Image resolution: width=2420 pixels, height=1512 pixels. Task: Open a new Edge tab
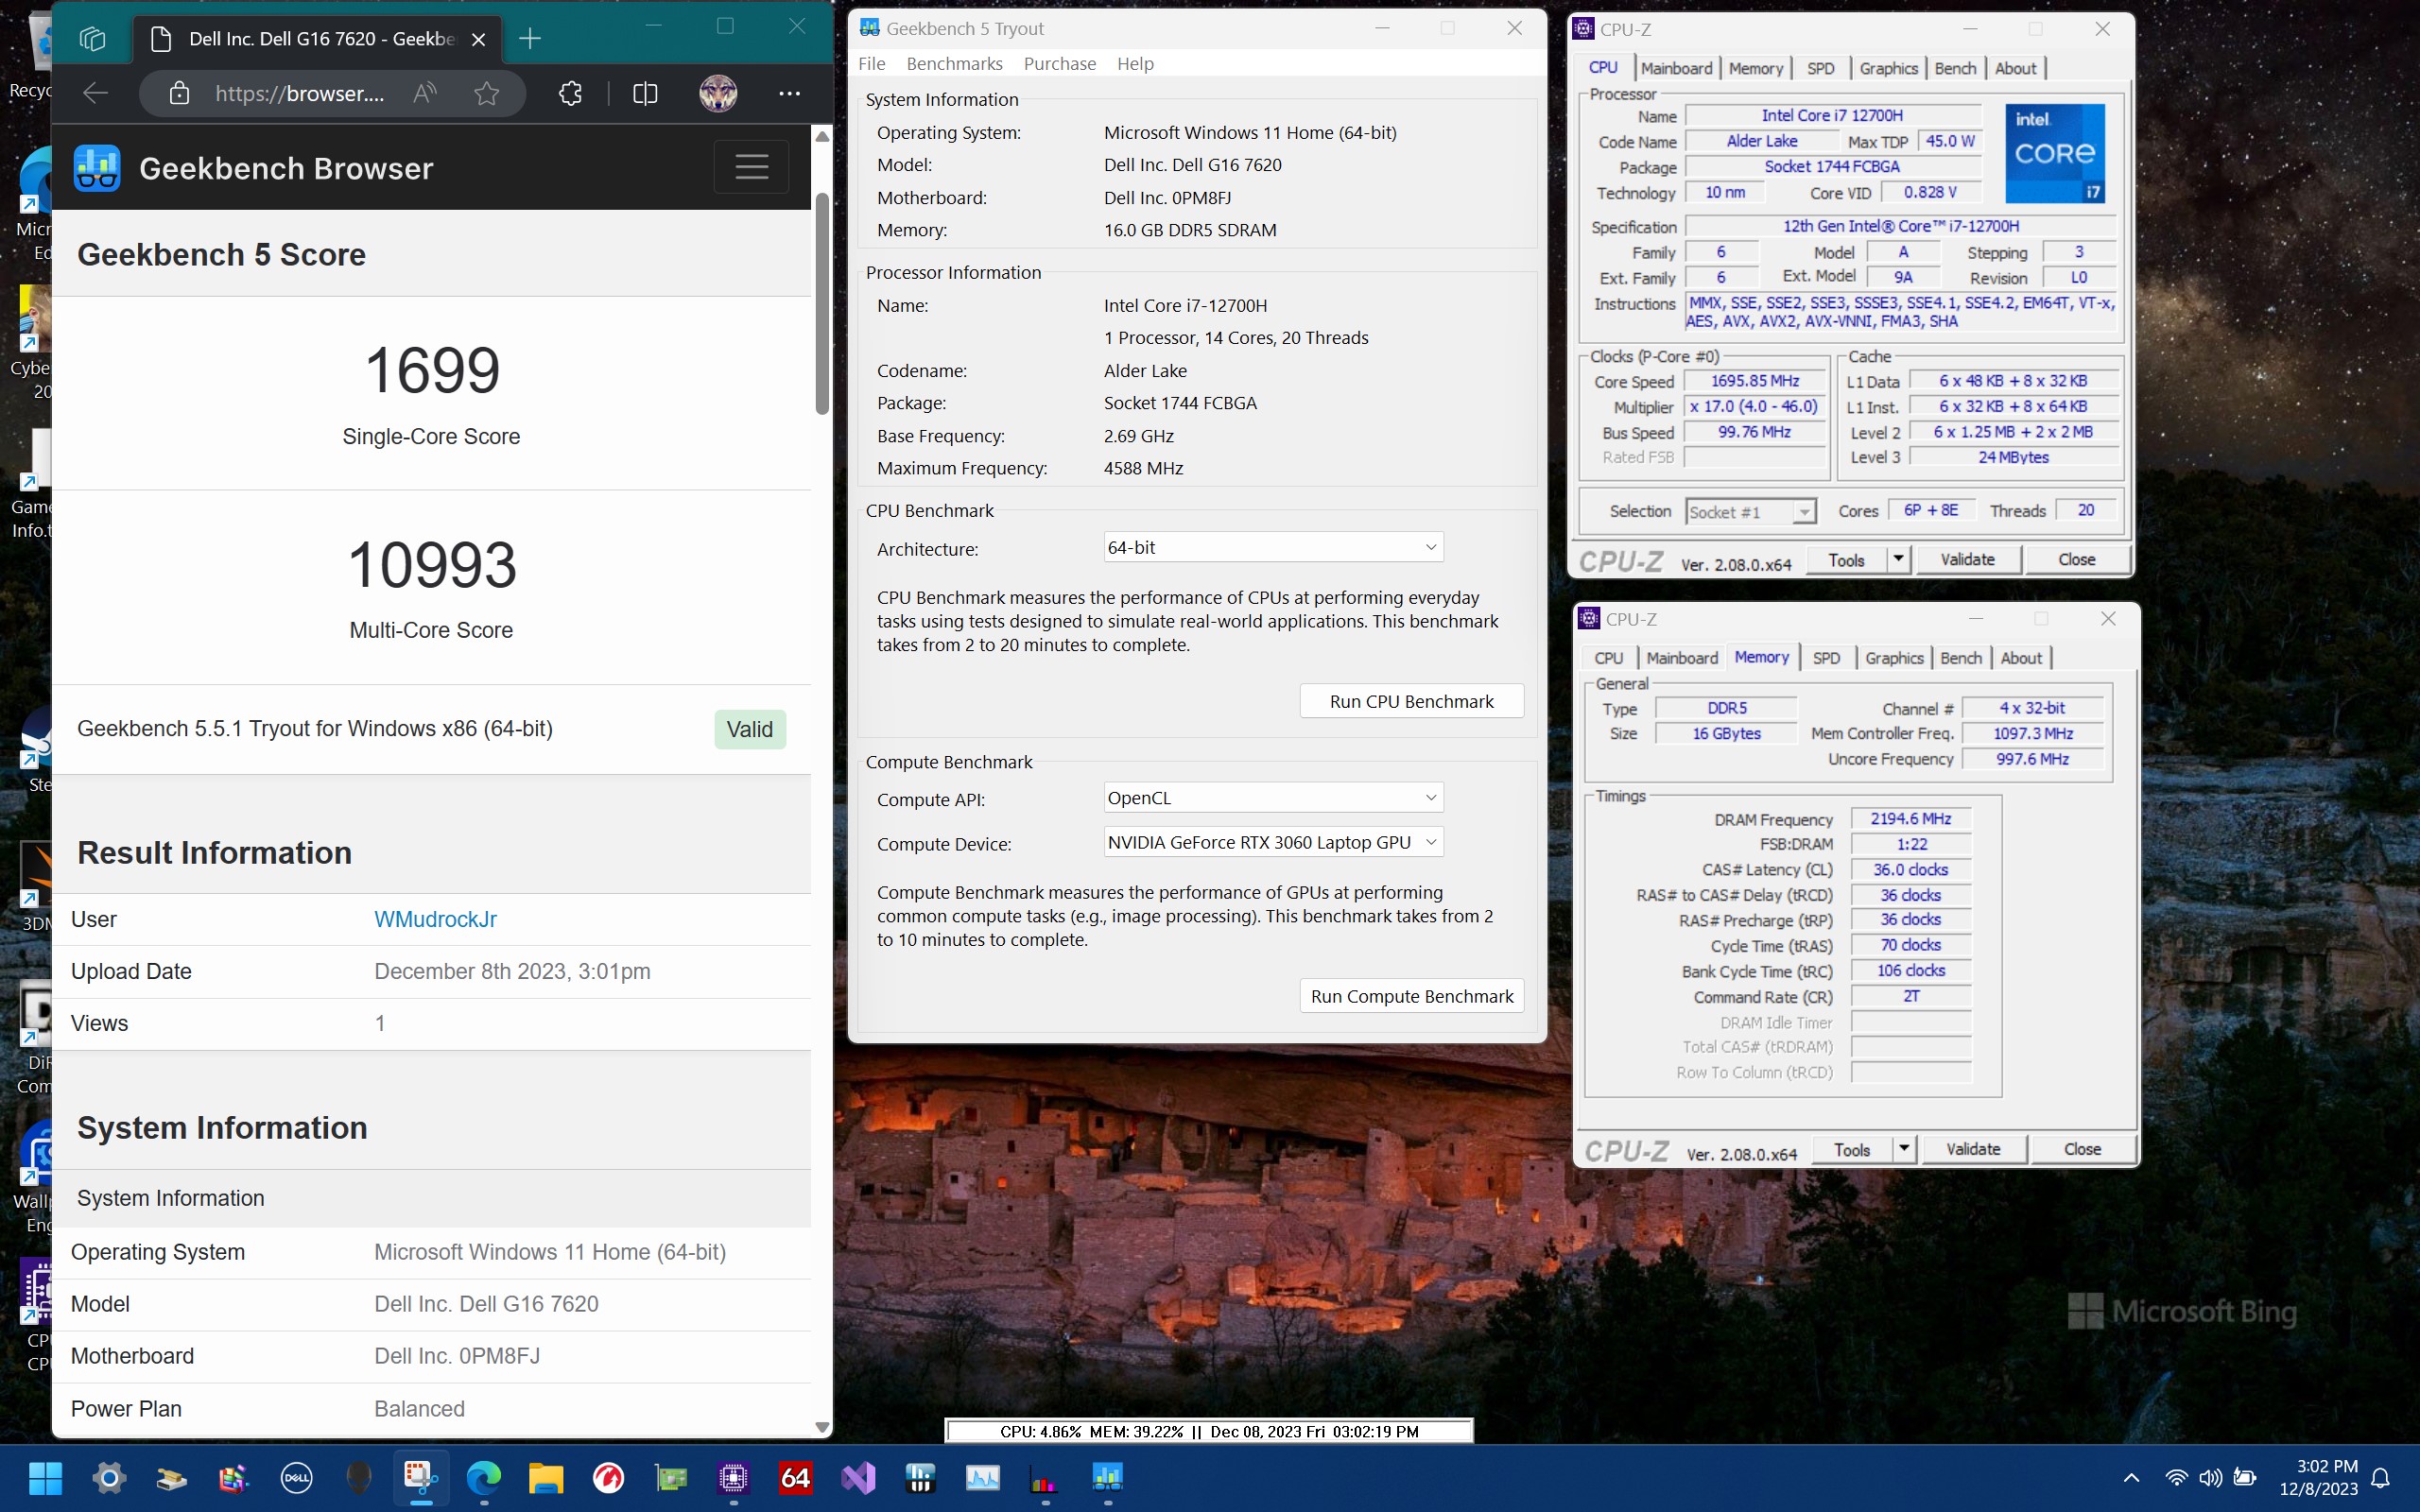530,39
